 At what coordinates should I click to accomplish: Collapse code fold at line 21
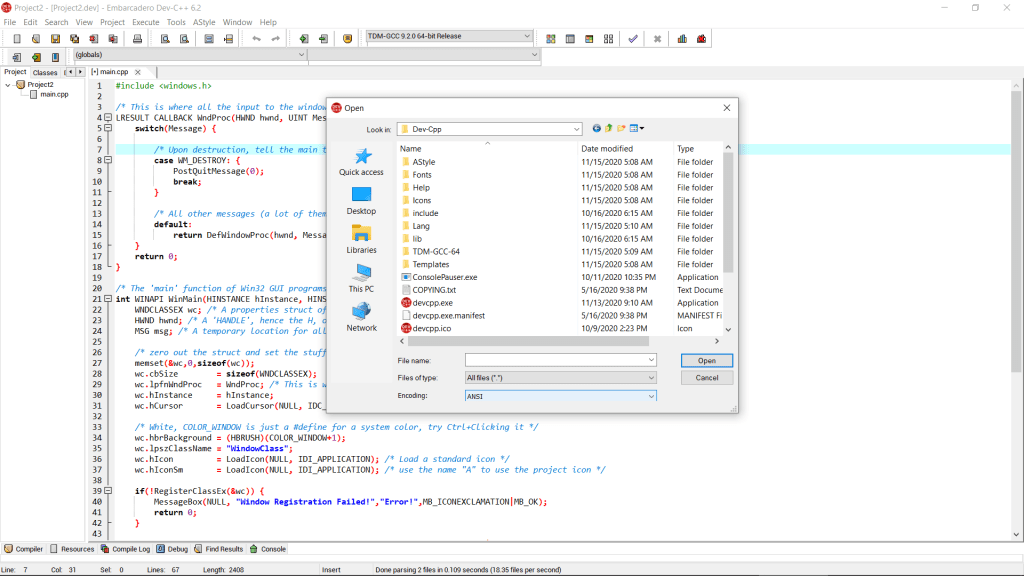[x=108, y=299]
